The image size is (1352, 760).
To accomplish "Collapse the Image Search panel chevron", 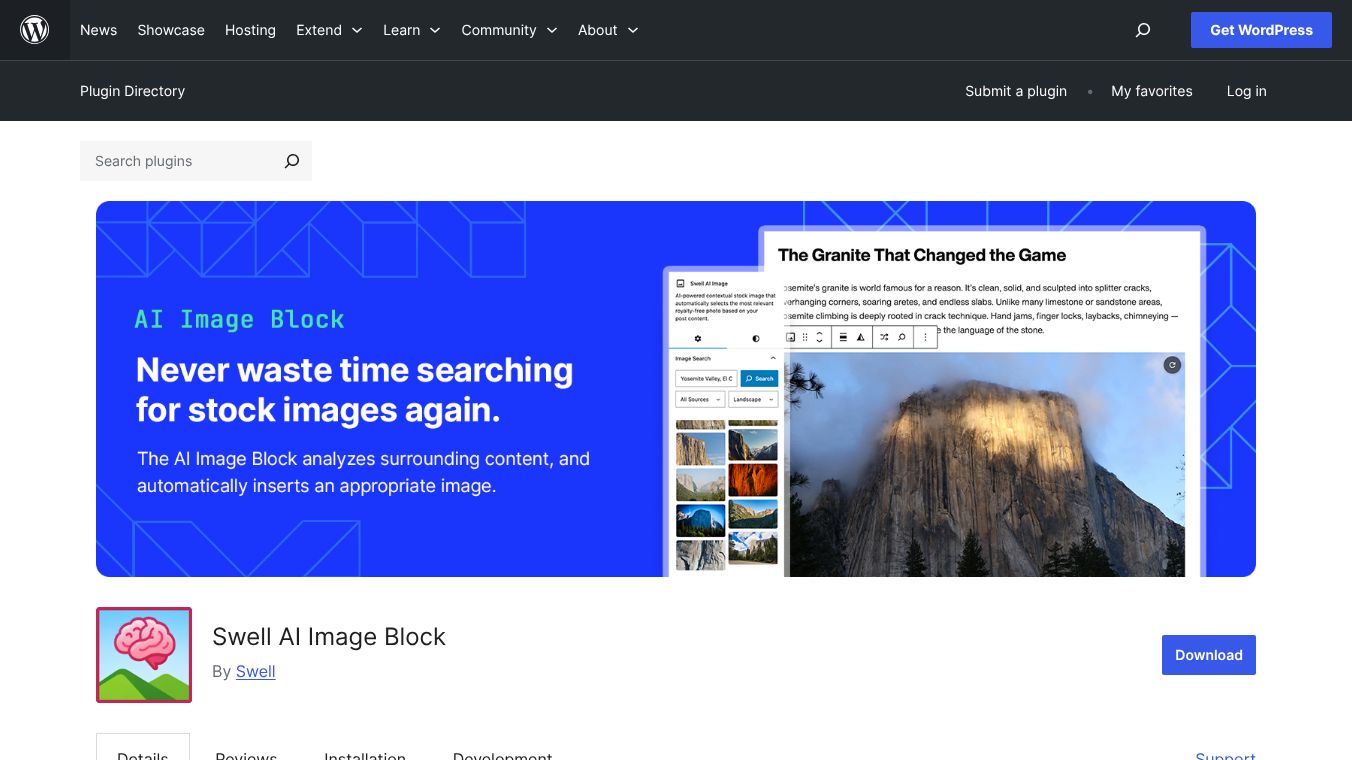I will (773, 358).
